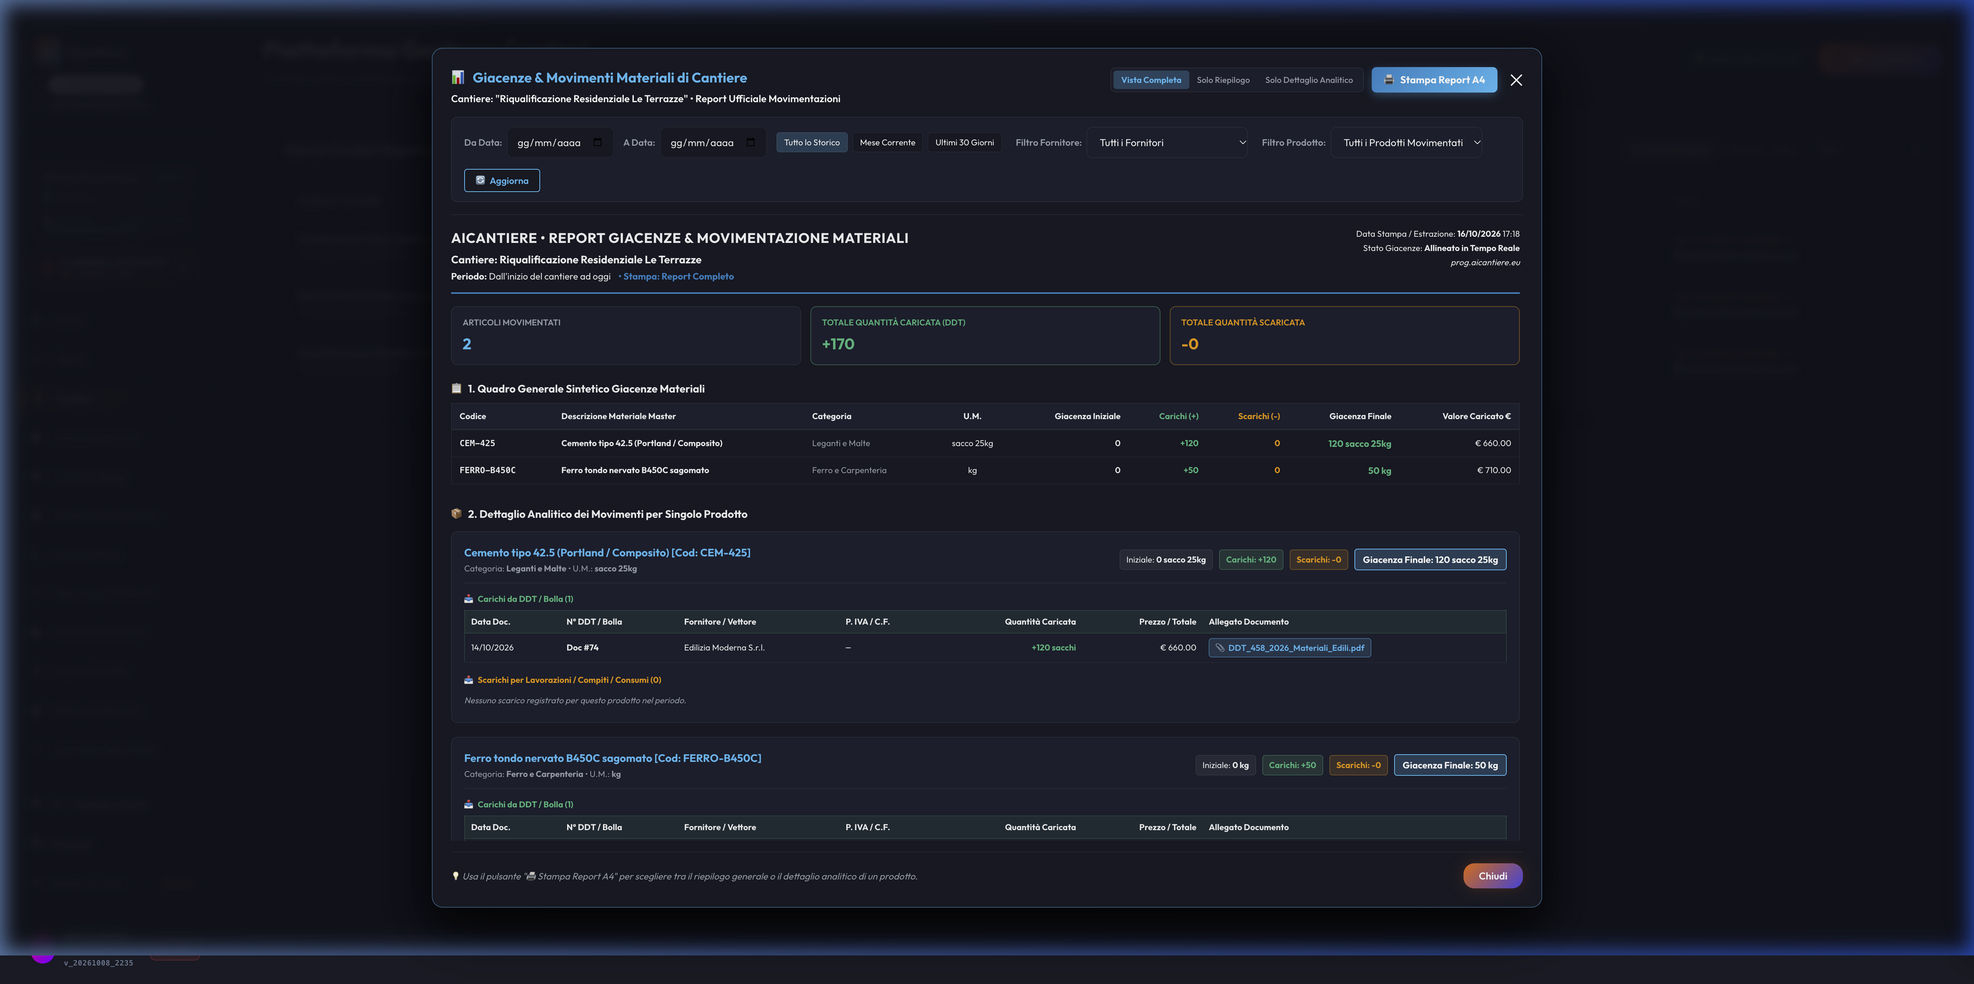Click the Carichi: +50 badge
Screen dimensions: 1974x984
click(x=1292, y=765)
